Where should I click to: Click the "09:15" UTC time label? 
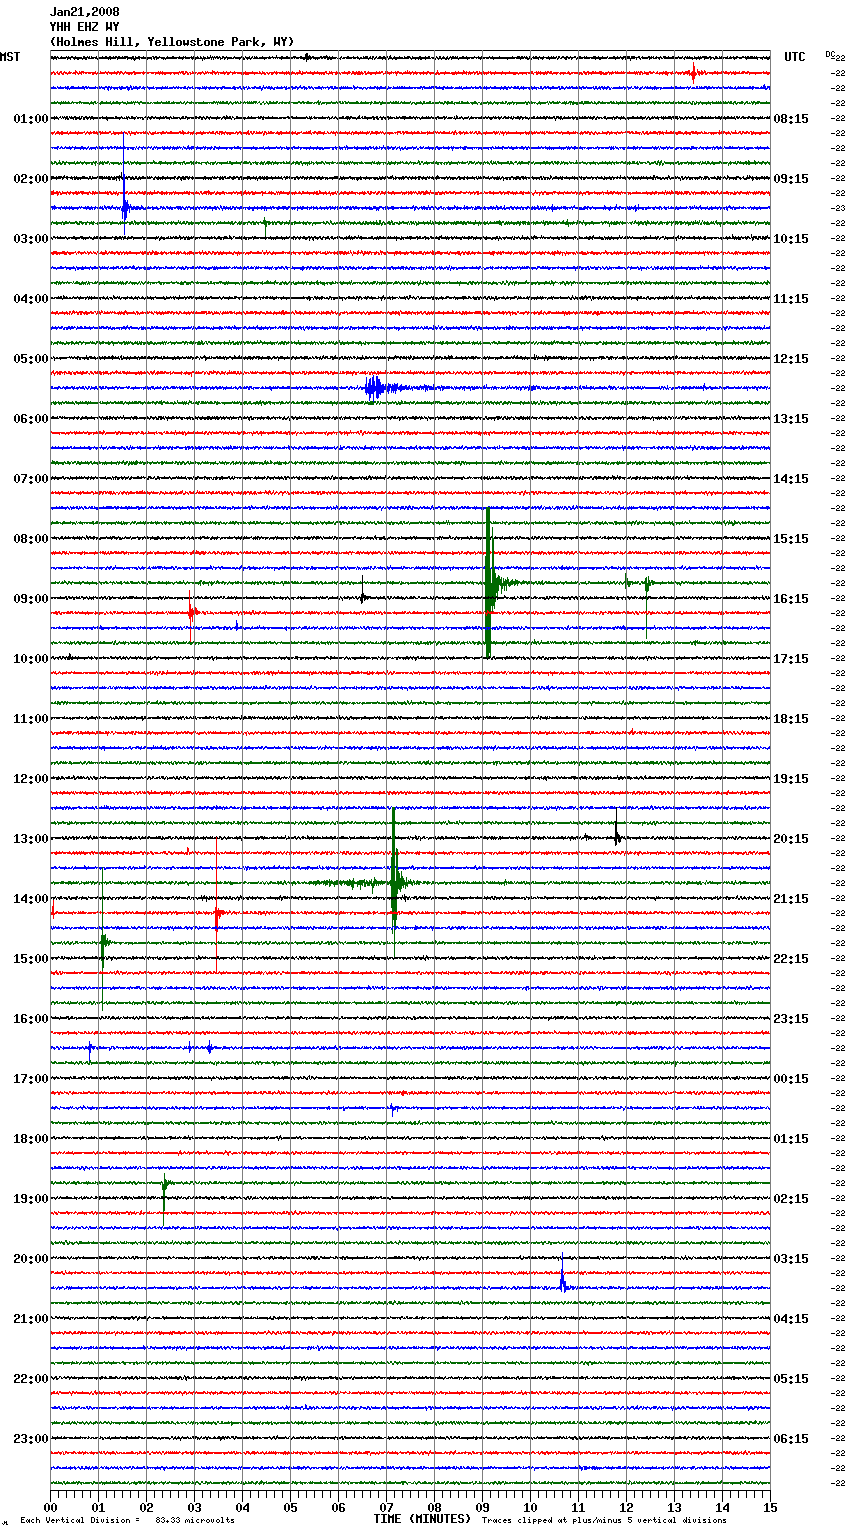coord(791,179)
